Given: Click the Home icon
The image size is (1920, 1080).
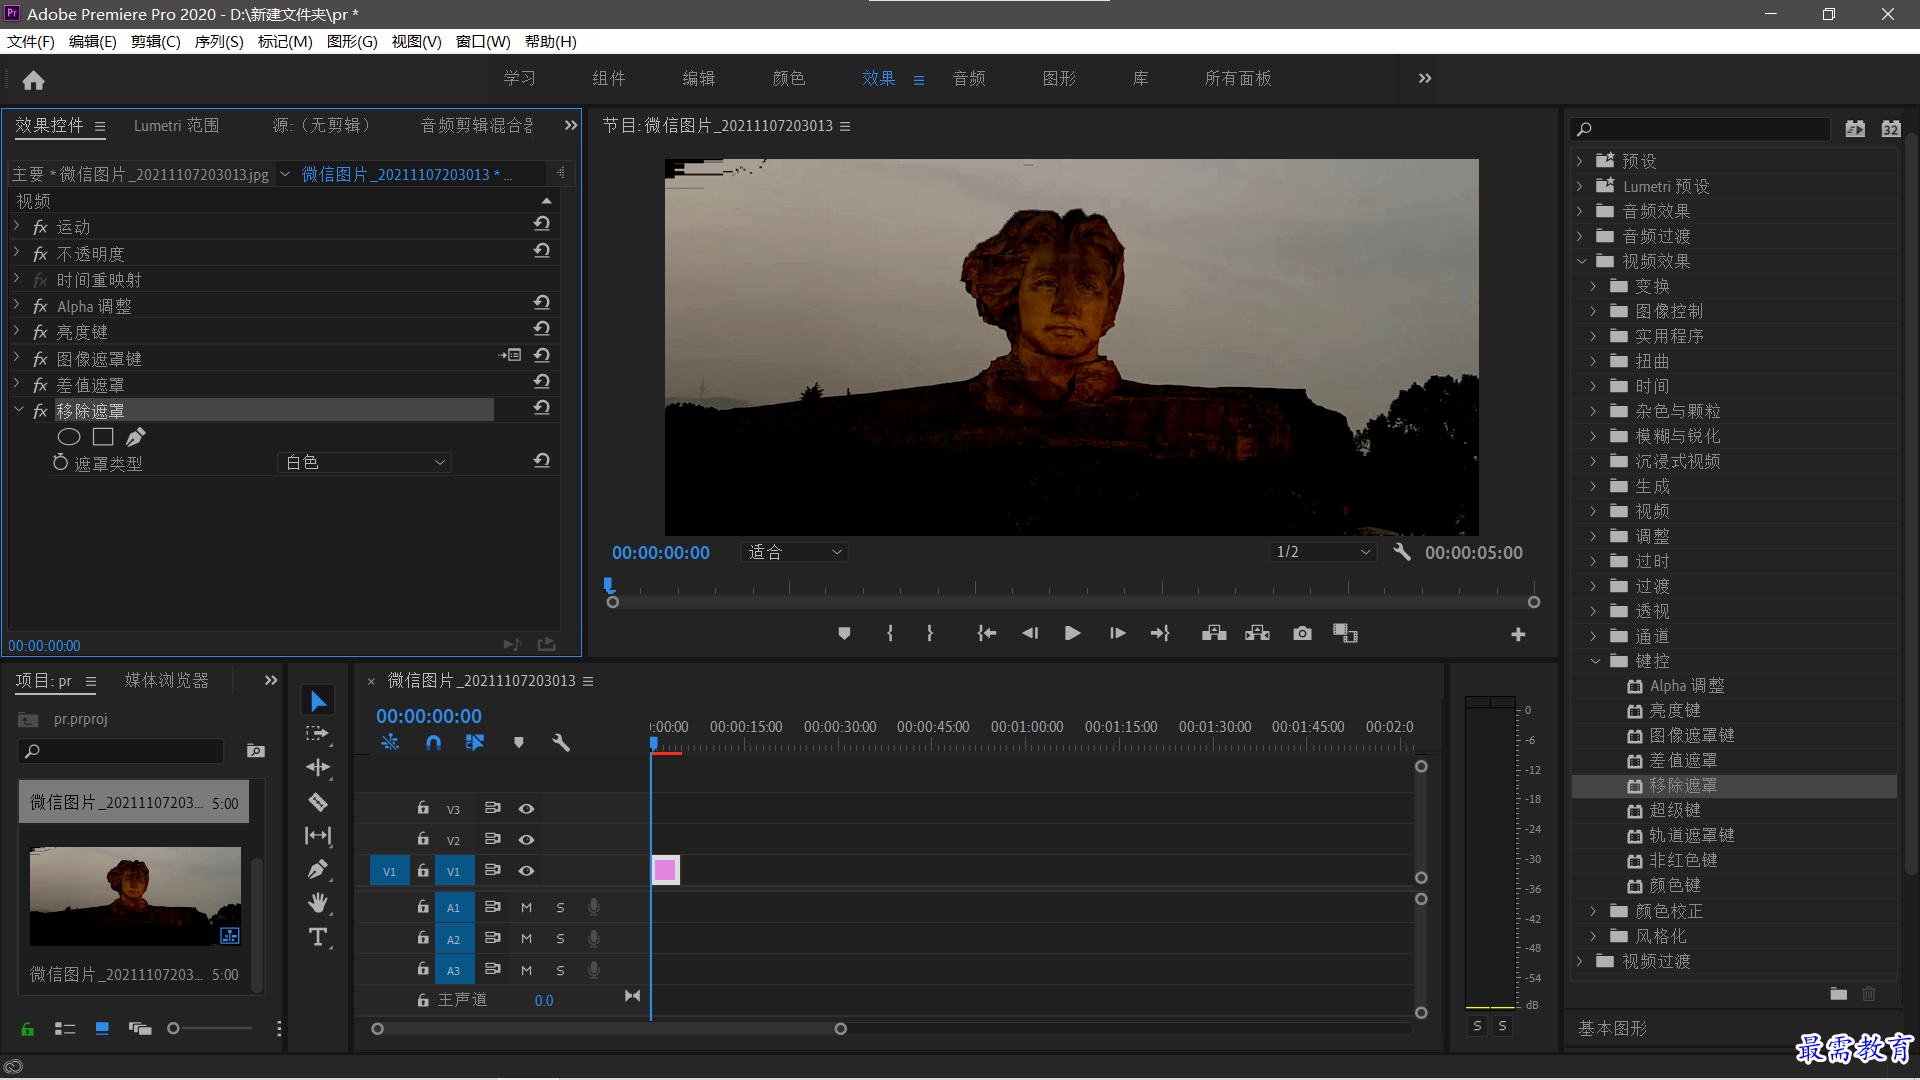Looking at the screenshot, I should tap(33, 80).
